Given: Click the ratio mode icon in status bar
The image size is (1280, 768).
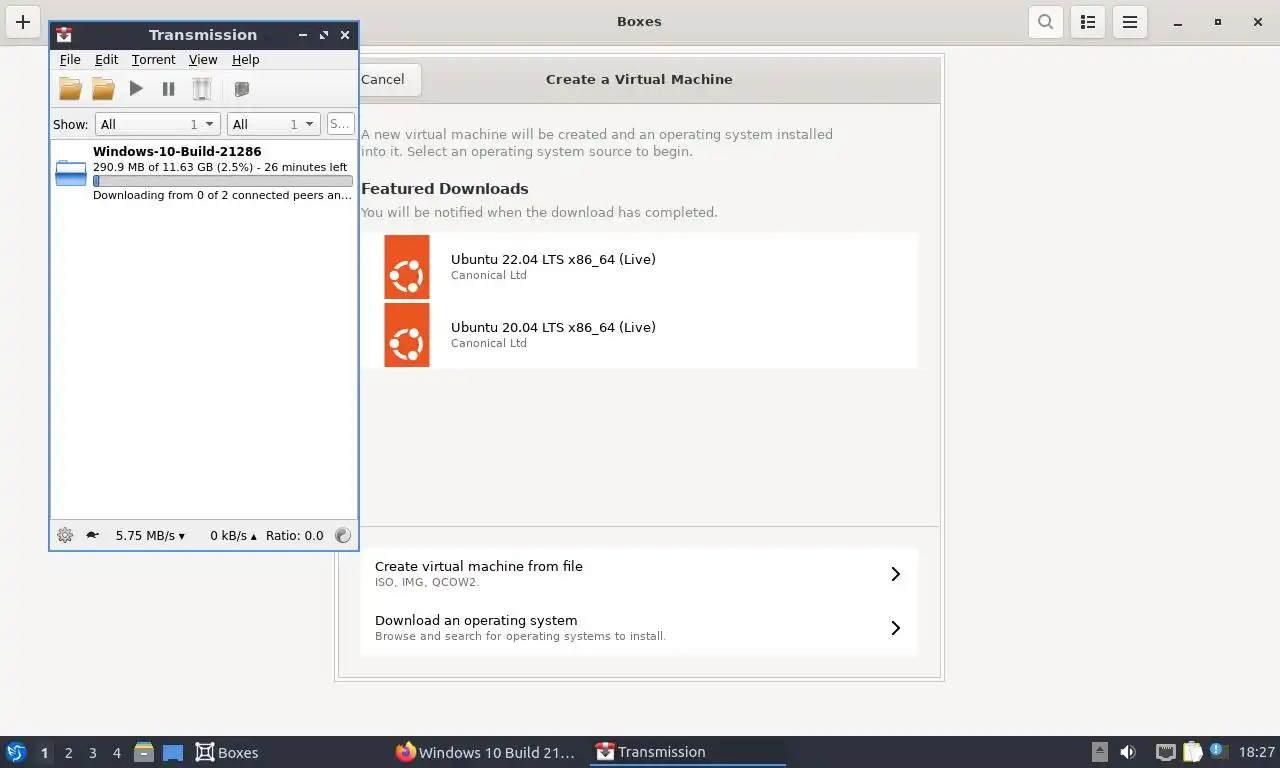Looking at the screenshot, I should tap(343, 535).
